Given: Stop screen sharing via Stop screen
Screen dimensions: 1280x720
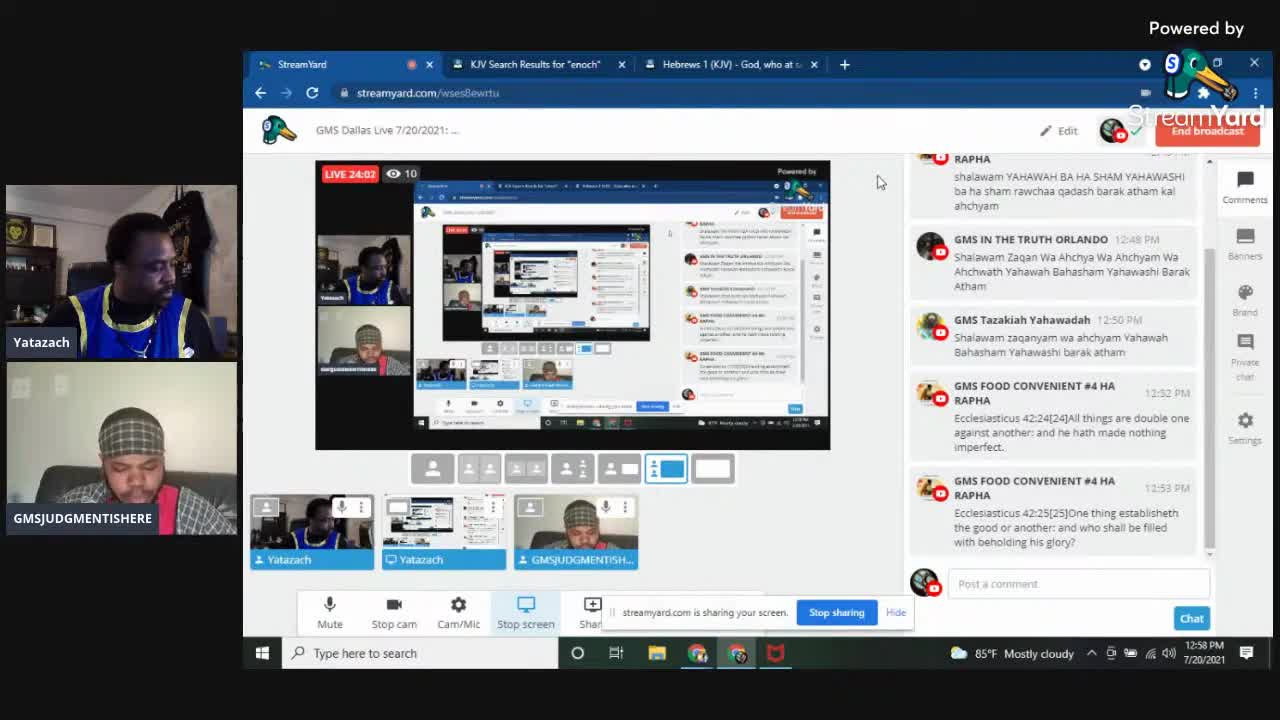Looking at the screenshot, I should 526,612.
